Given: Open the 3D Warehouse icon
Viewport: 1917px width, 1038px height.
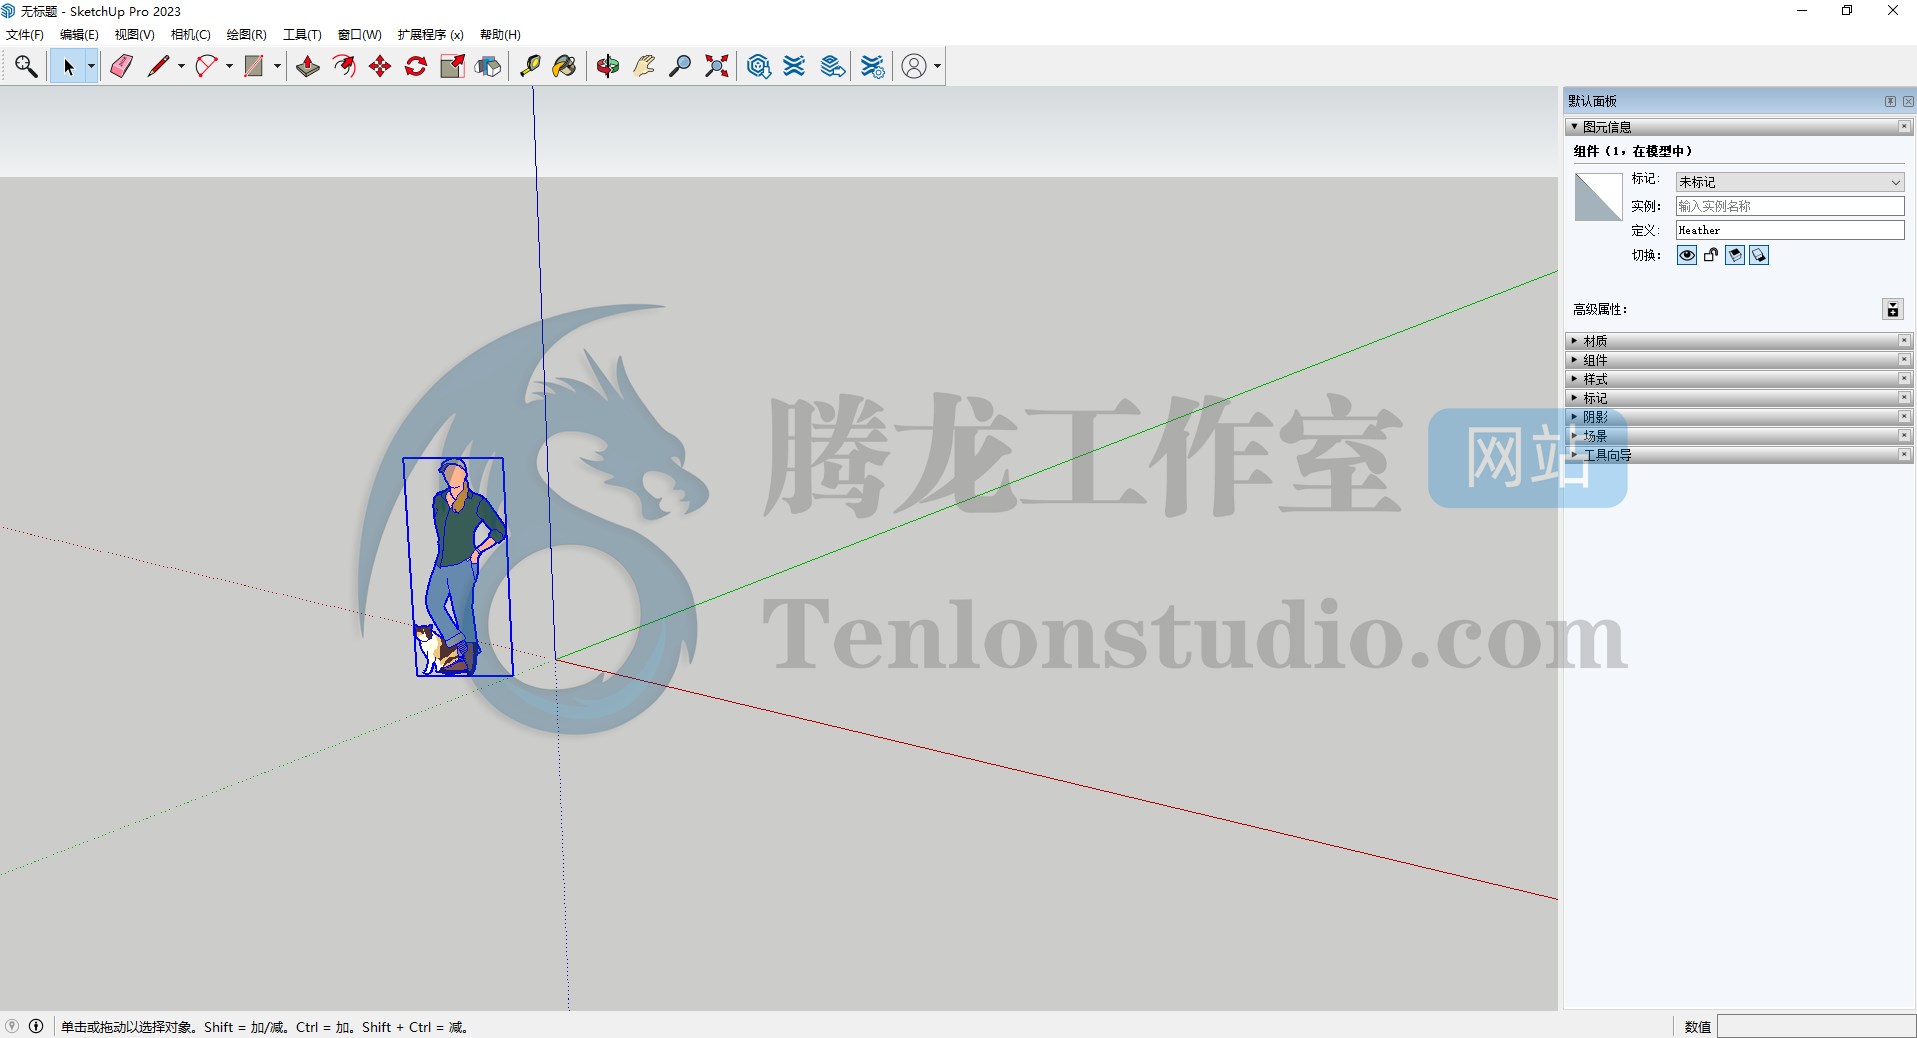Looking at the screenshot, I should pos(759,66).
